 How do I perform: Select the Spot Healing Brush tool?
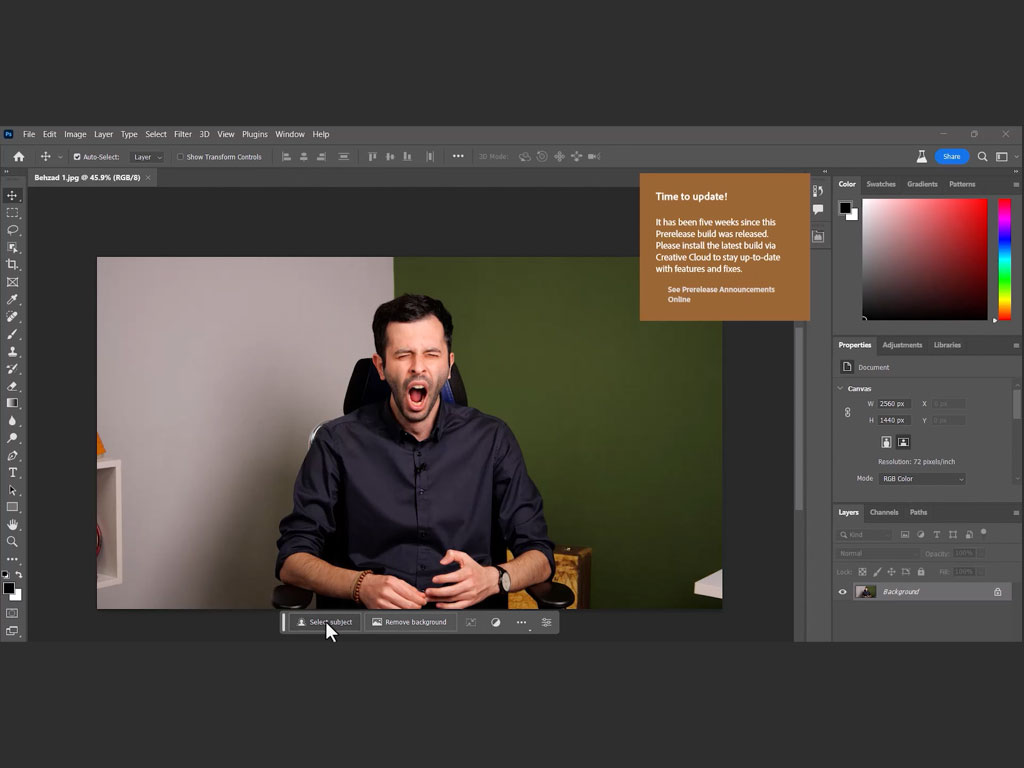coord(12,317)
